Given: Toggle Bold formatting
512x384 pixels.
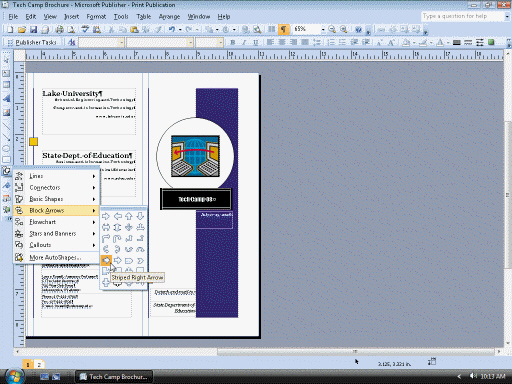Looking at the screenshot, I should pyautogui.click(x=233, y=42).
